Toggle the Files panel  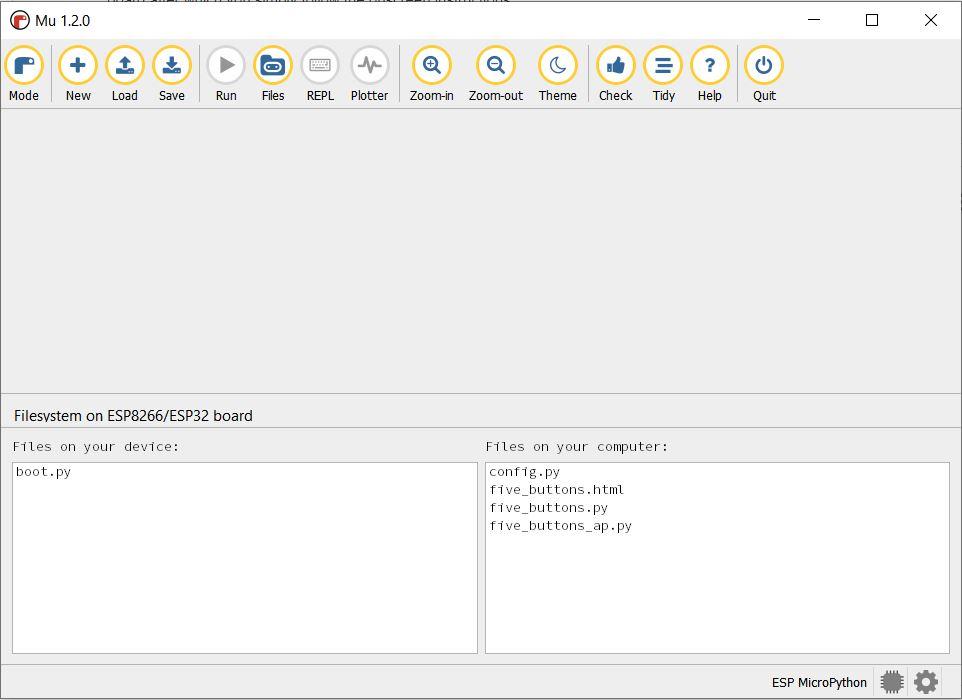(x=273, y=74)
